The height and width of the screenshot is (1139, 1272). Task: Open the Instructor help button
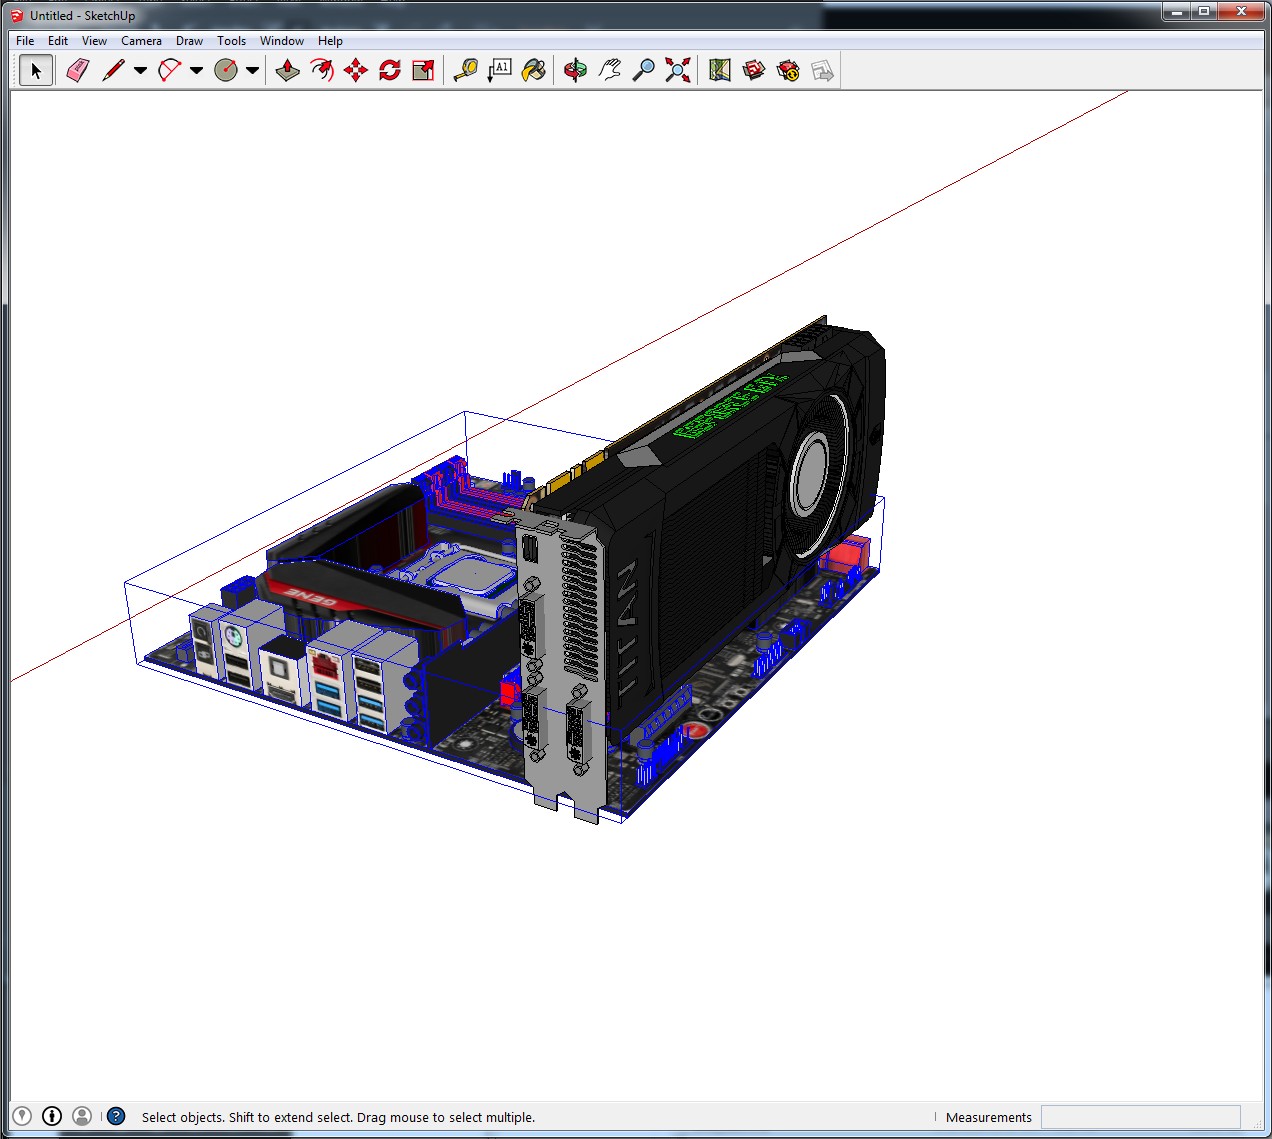[116, 1116]
